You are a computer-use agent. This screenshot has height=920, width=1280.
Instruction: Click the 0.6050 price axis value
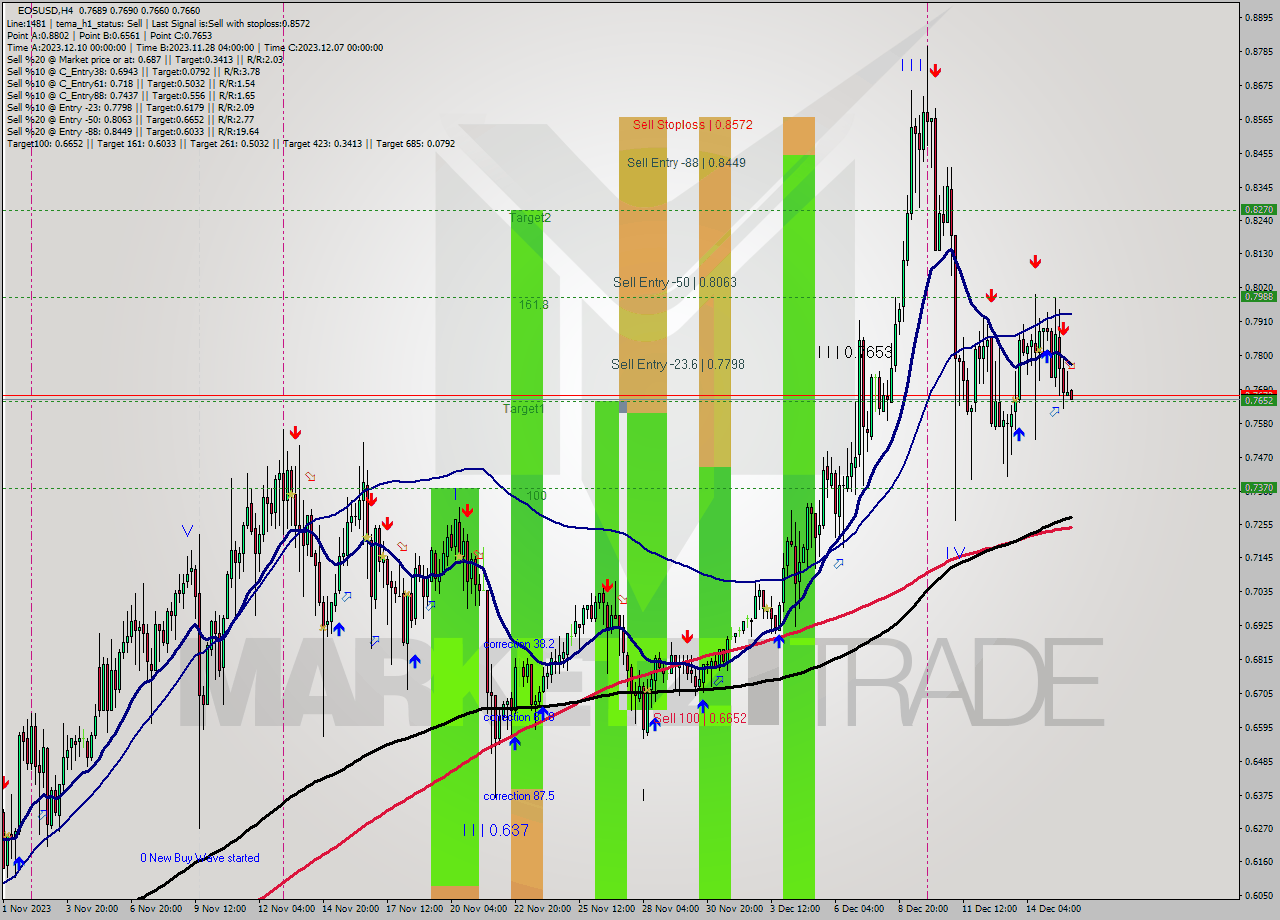1258,896
